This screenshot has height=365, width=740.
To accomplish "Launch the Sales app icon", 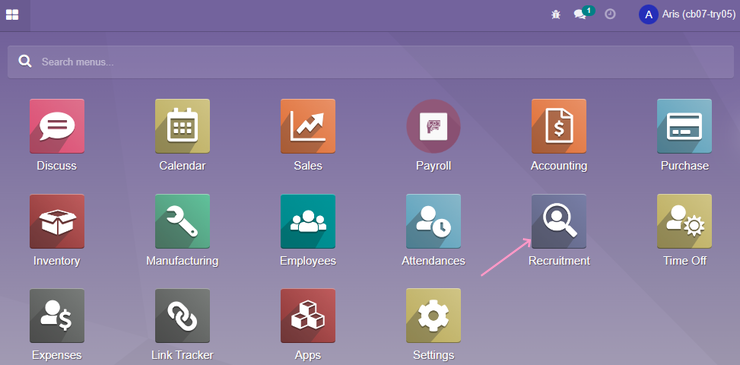I will [x=308, y=126].
